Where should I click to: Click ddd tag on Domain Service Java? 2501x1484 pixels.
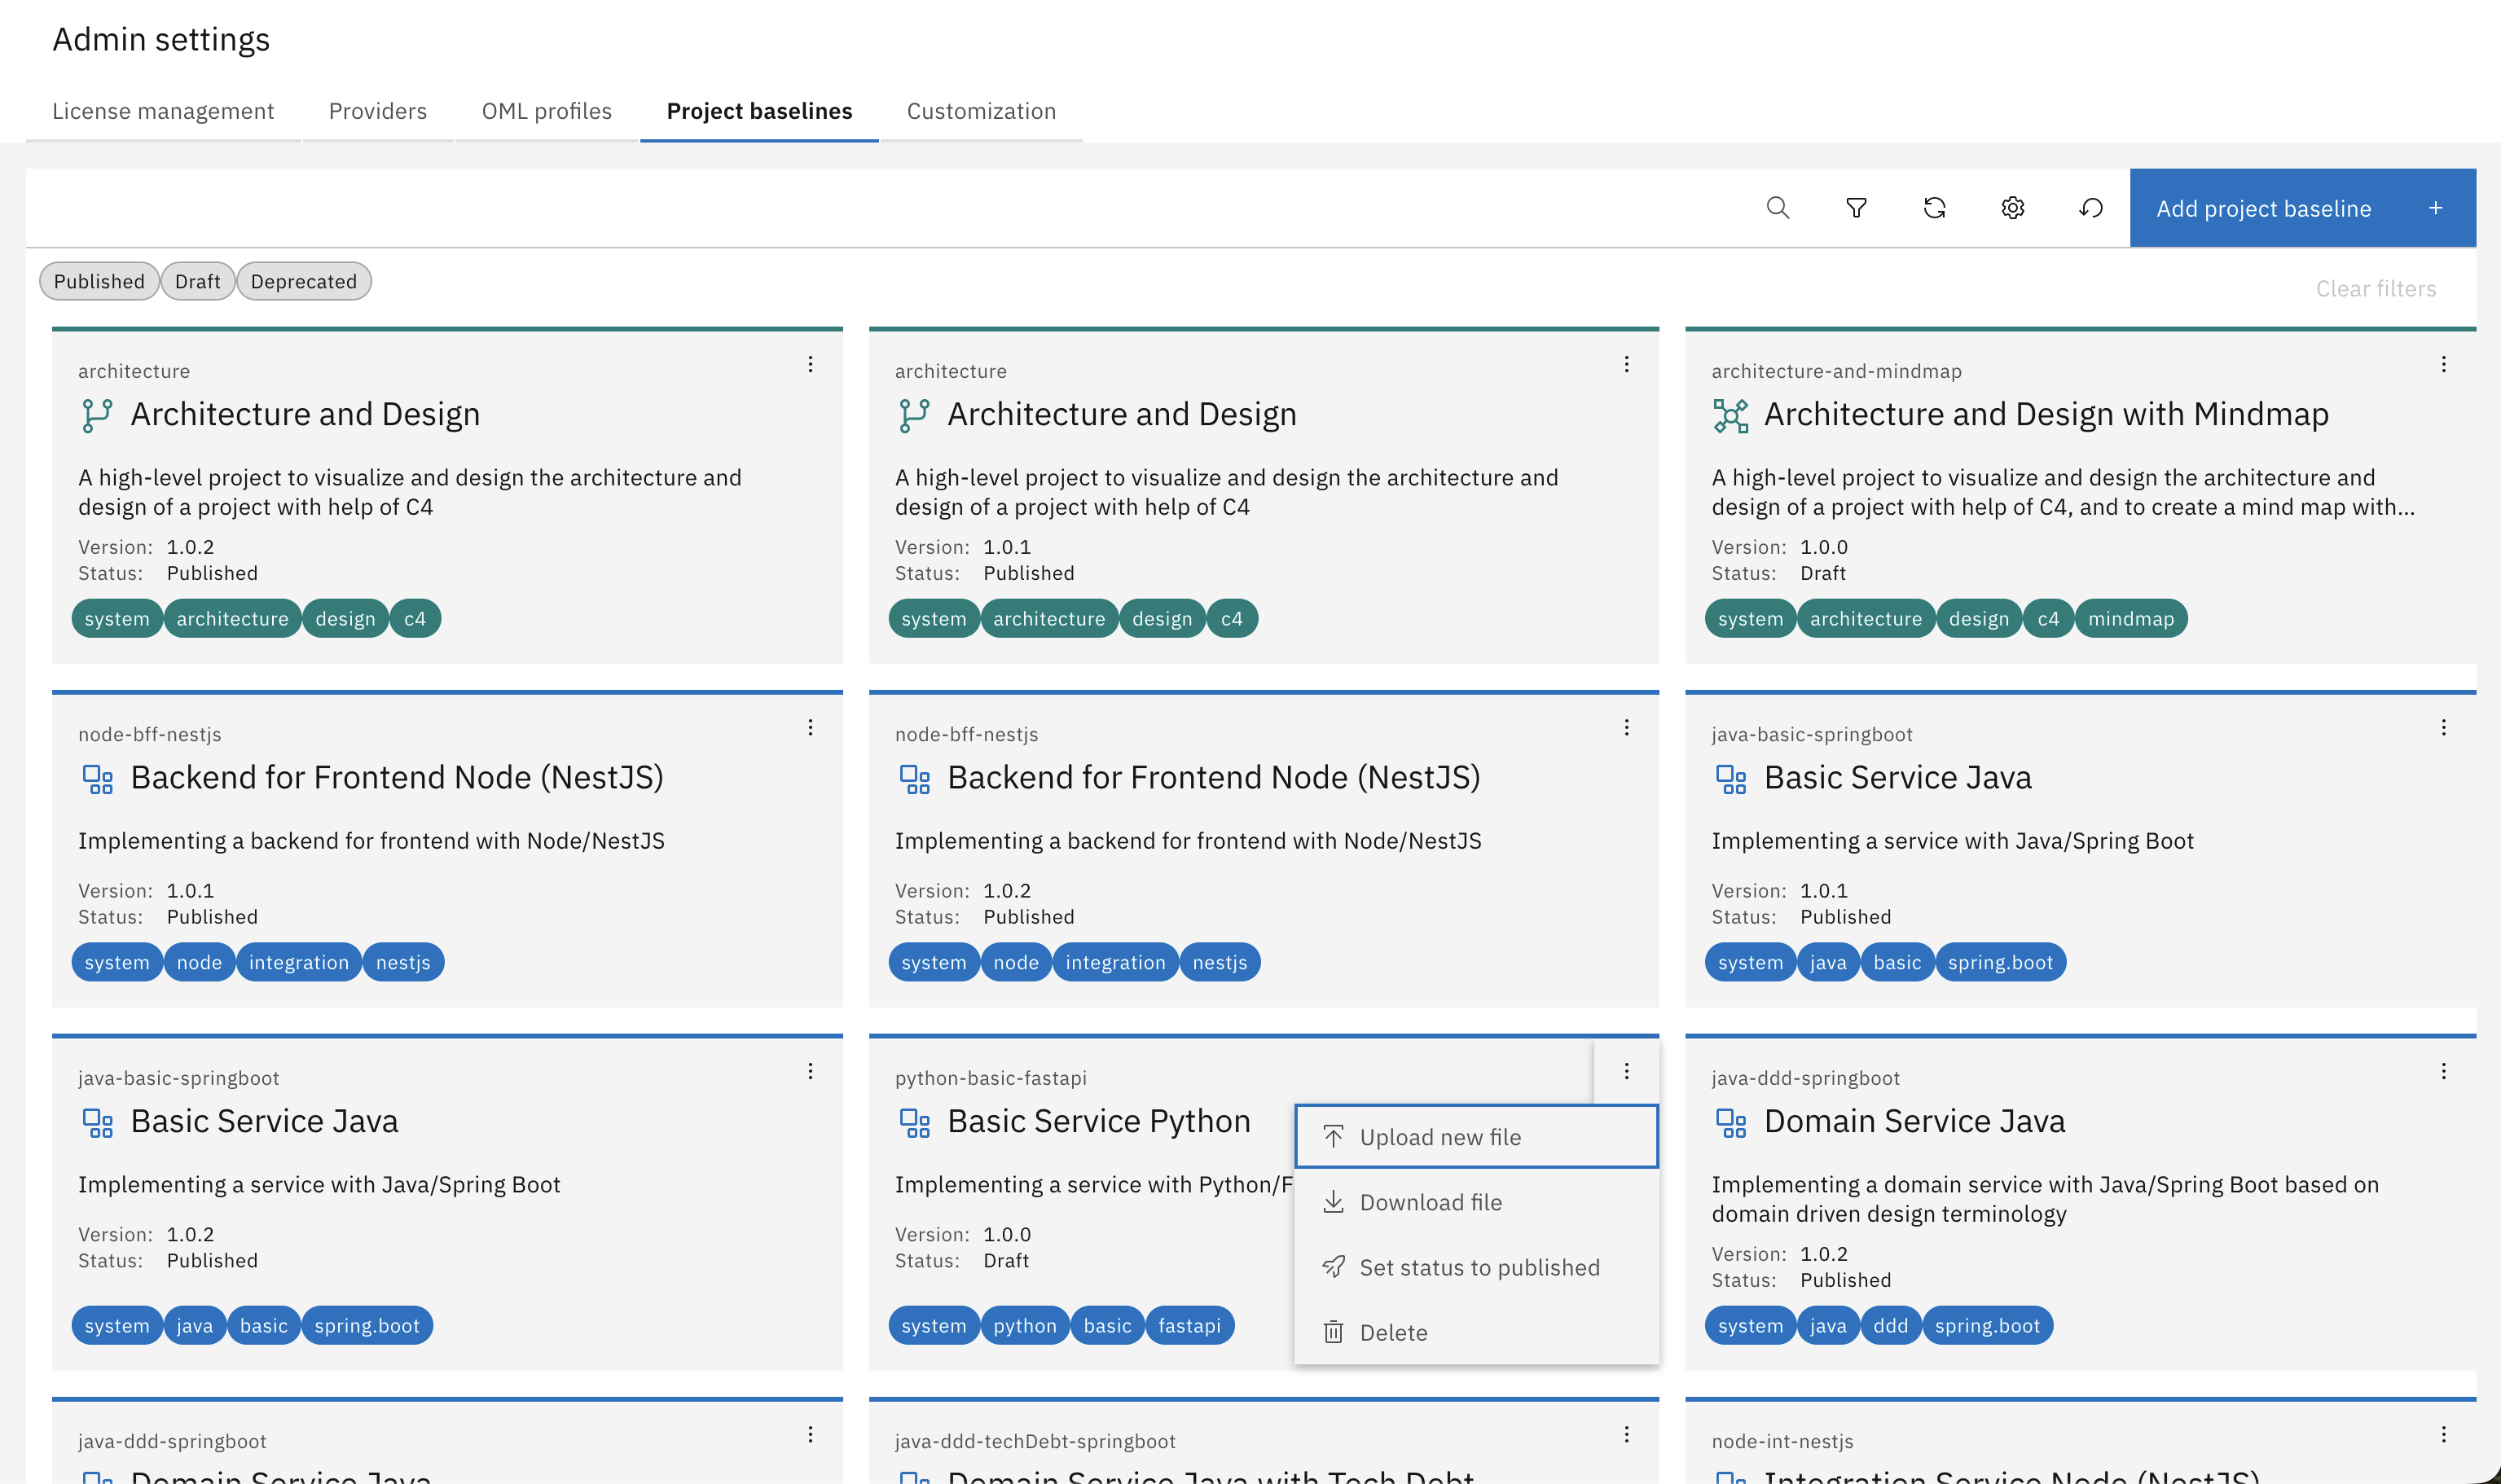point(1890,1326)
